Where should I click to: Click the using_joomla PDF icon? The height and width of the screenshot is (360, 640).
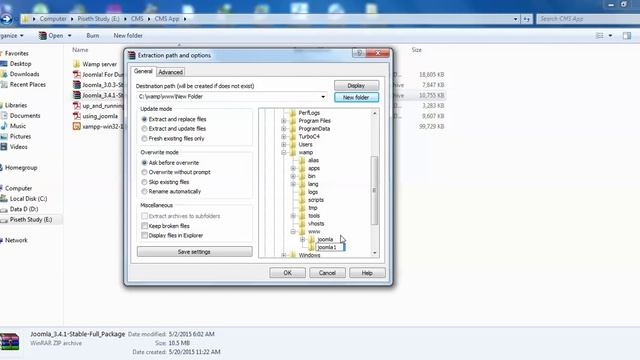tap(76, 116)
